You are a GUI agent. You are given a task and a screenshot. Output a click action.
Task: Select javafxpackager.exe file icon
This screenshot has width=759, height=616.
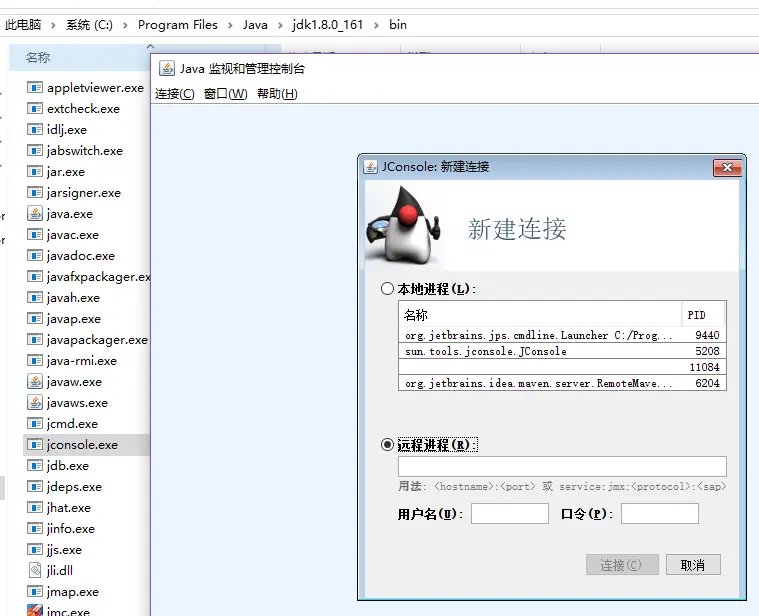[x=35, y=277]
